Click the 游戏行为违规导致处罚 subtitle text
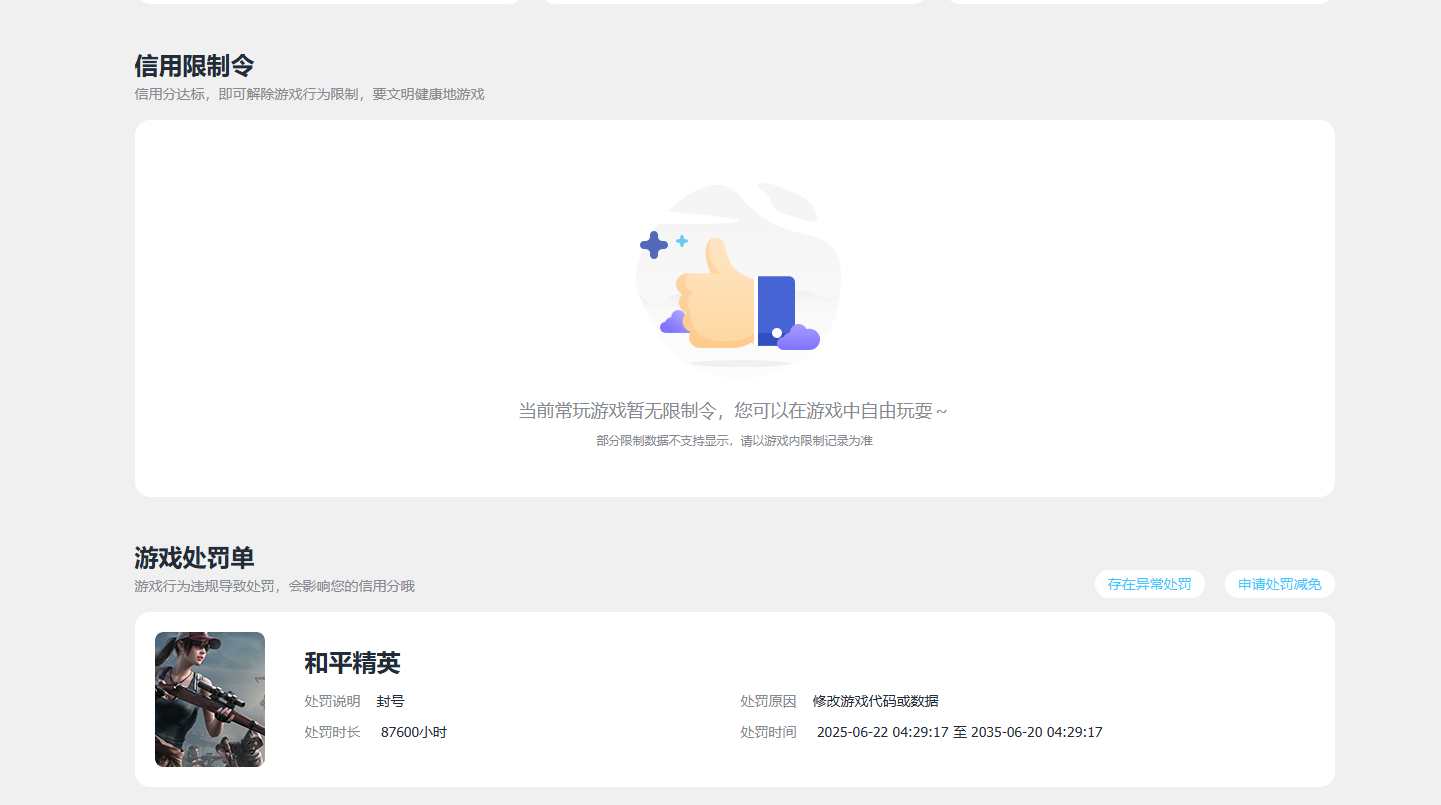The width and height of the screenshot is (1441, 805). [x=274, y=586]
